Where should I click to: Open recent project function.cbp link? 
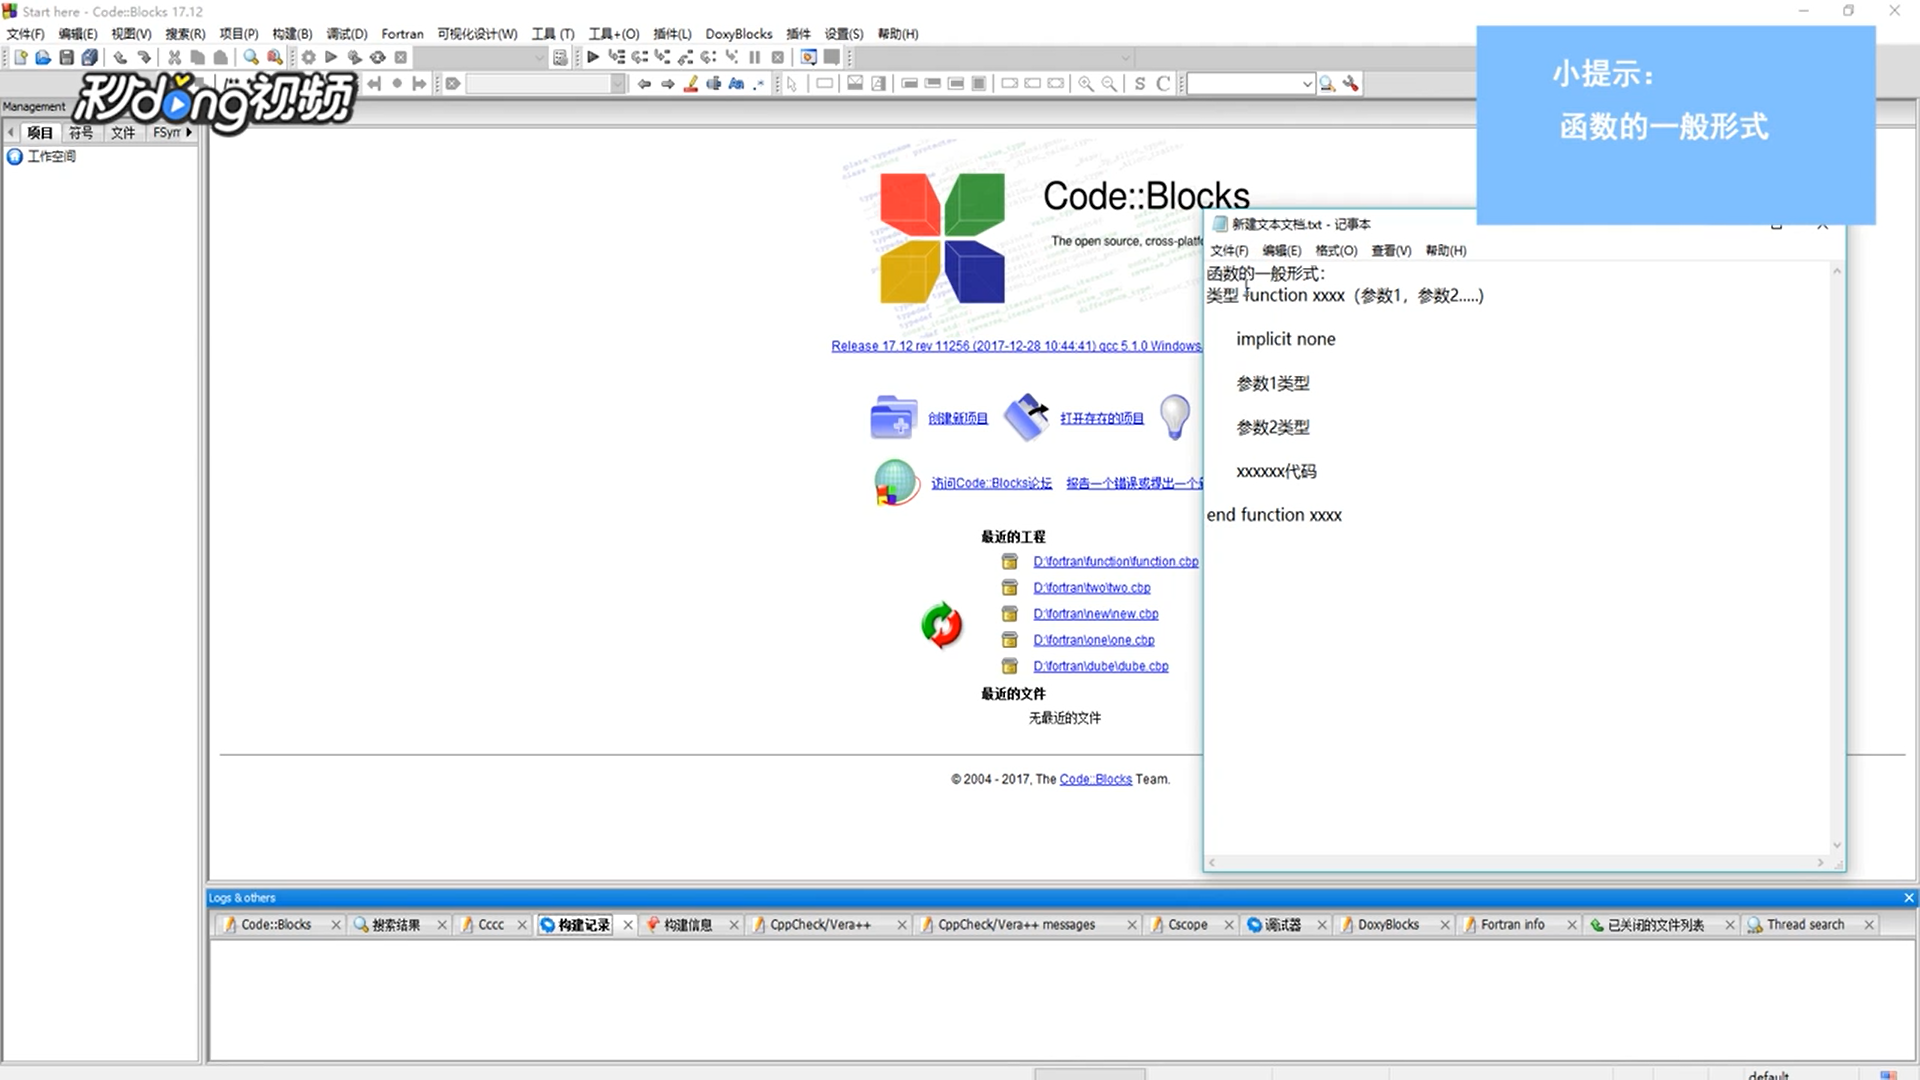click(1116, 561)
